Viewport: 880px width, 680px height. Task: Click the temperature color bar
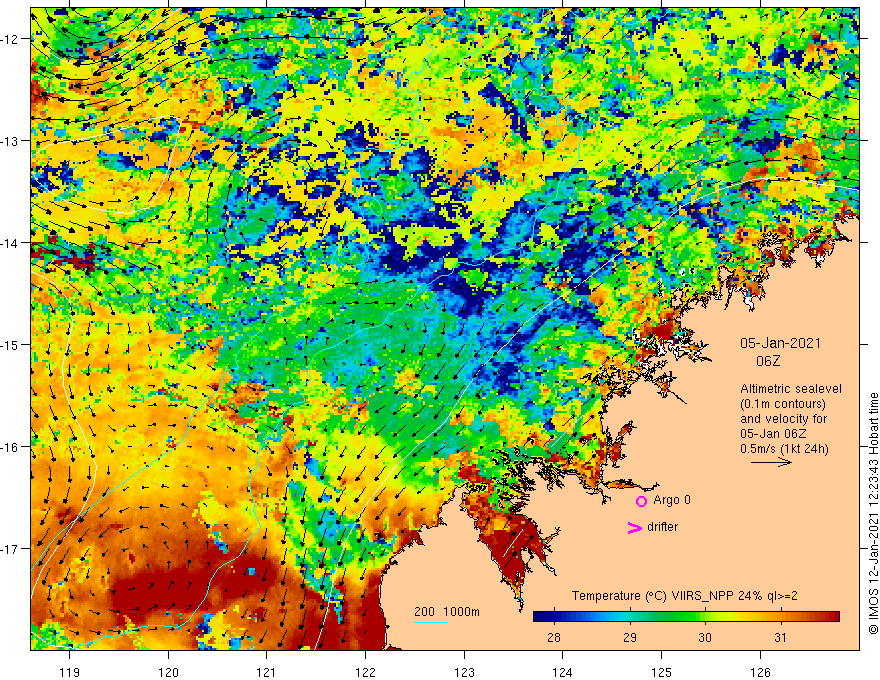[686, 617]
